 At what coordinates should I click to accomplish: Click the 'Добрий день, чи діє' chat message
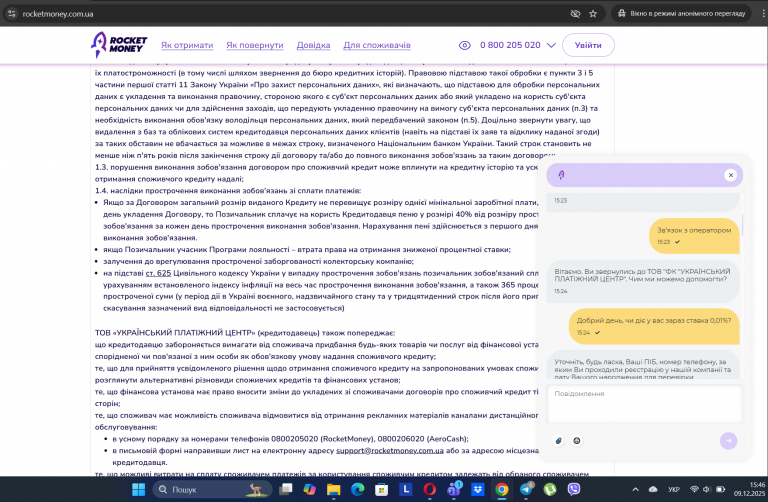(x=654, y=326)
